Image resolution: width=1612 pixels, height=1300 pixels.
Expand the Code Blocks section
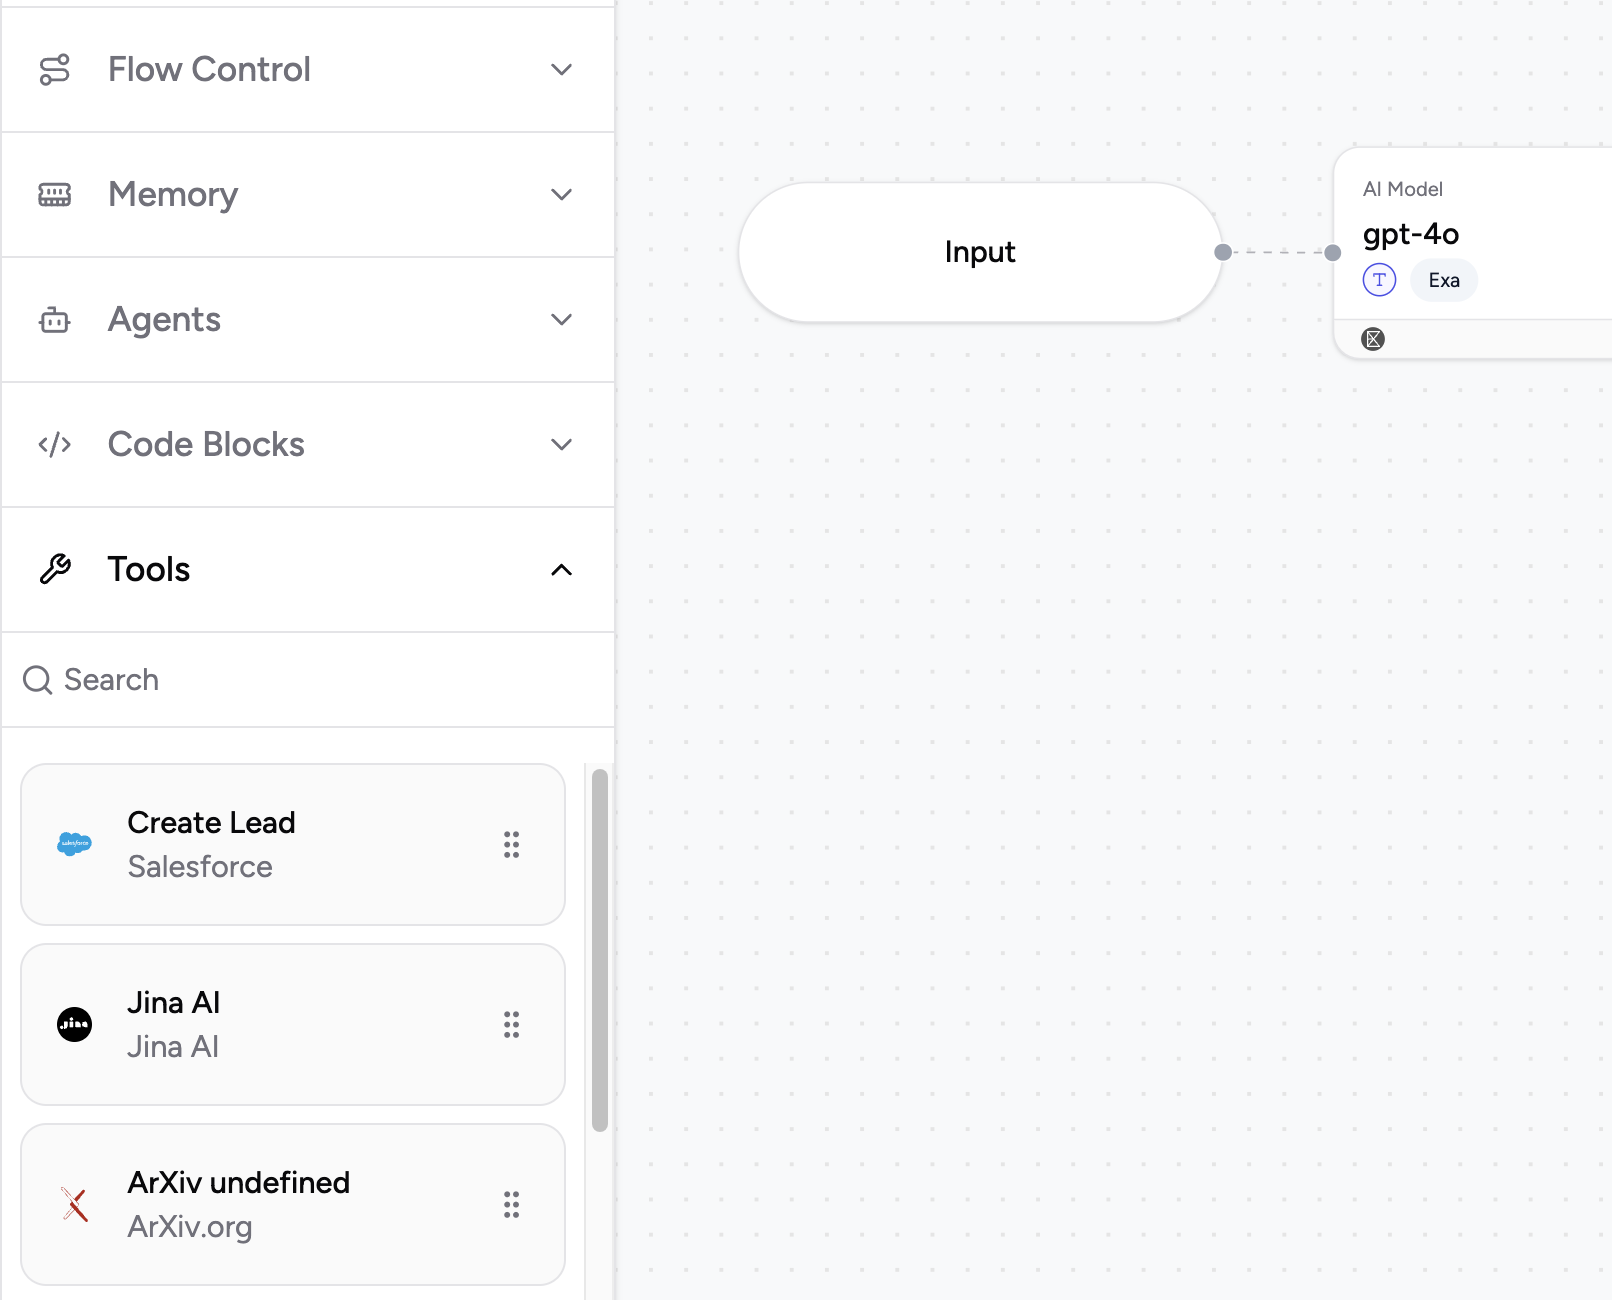(x=561, y=445)
